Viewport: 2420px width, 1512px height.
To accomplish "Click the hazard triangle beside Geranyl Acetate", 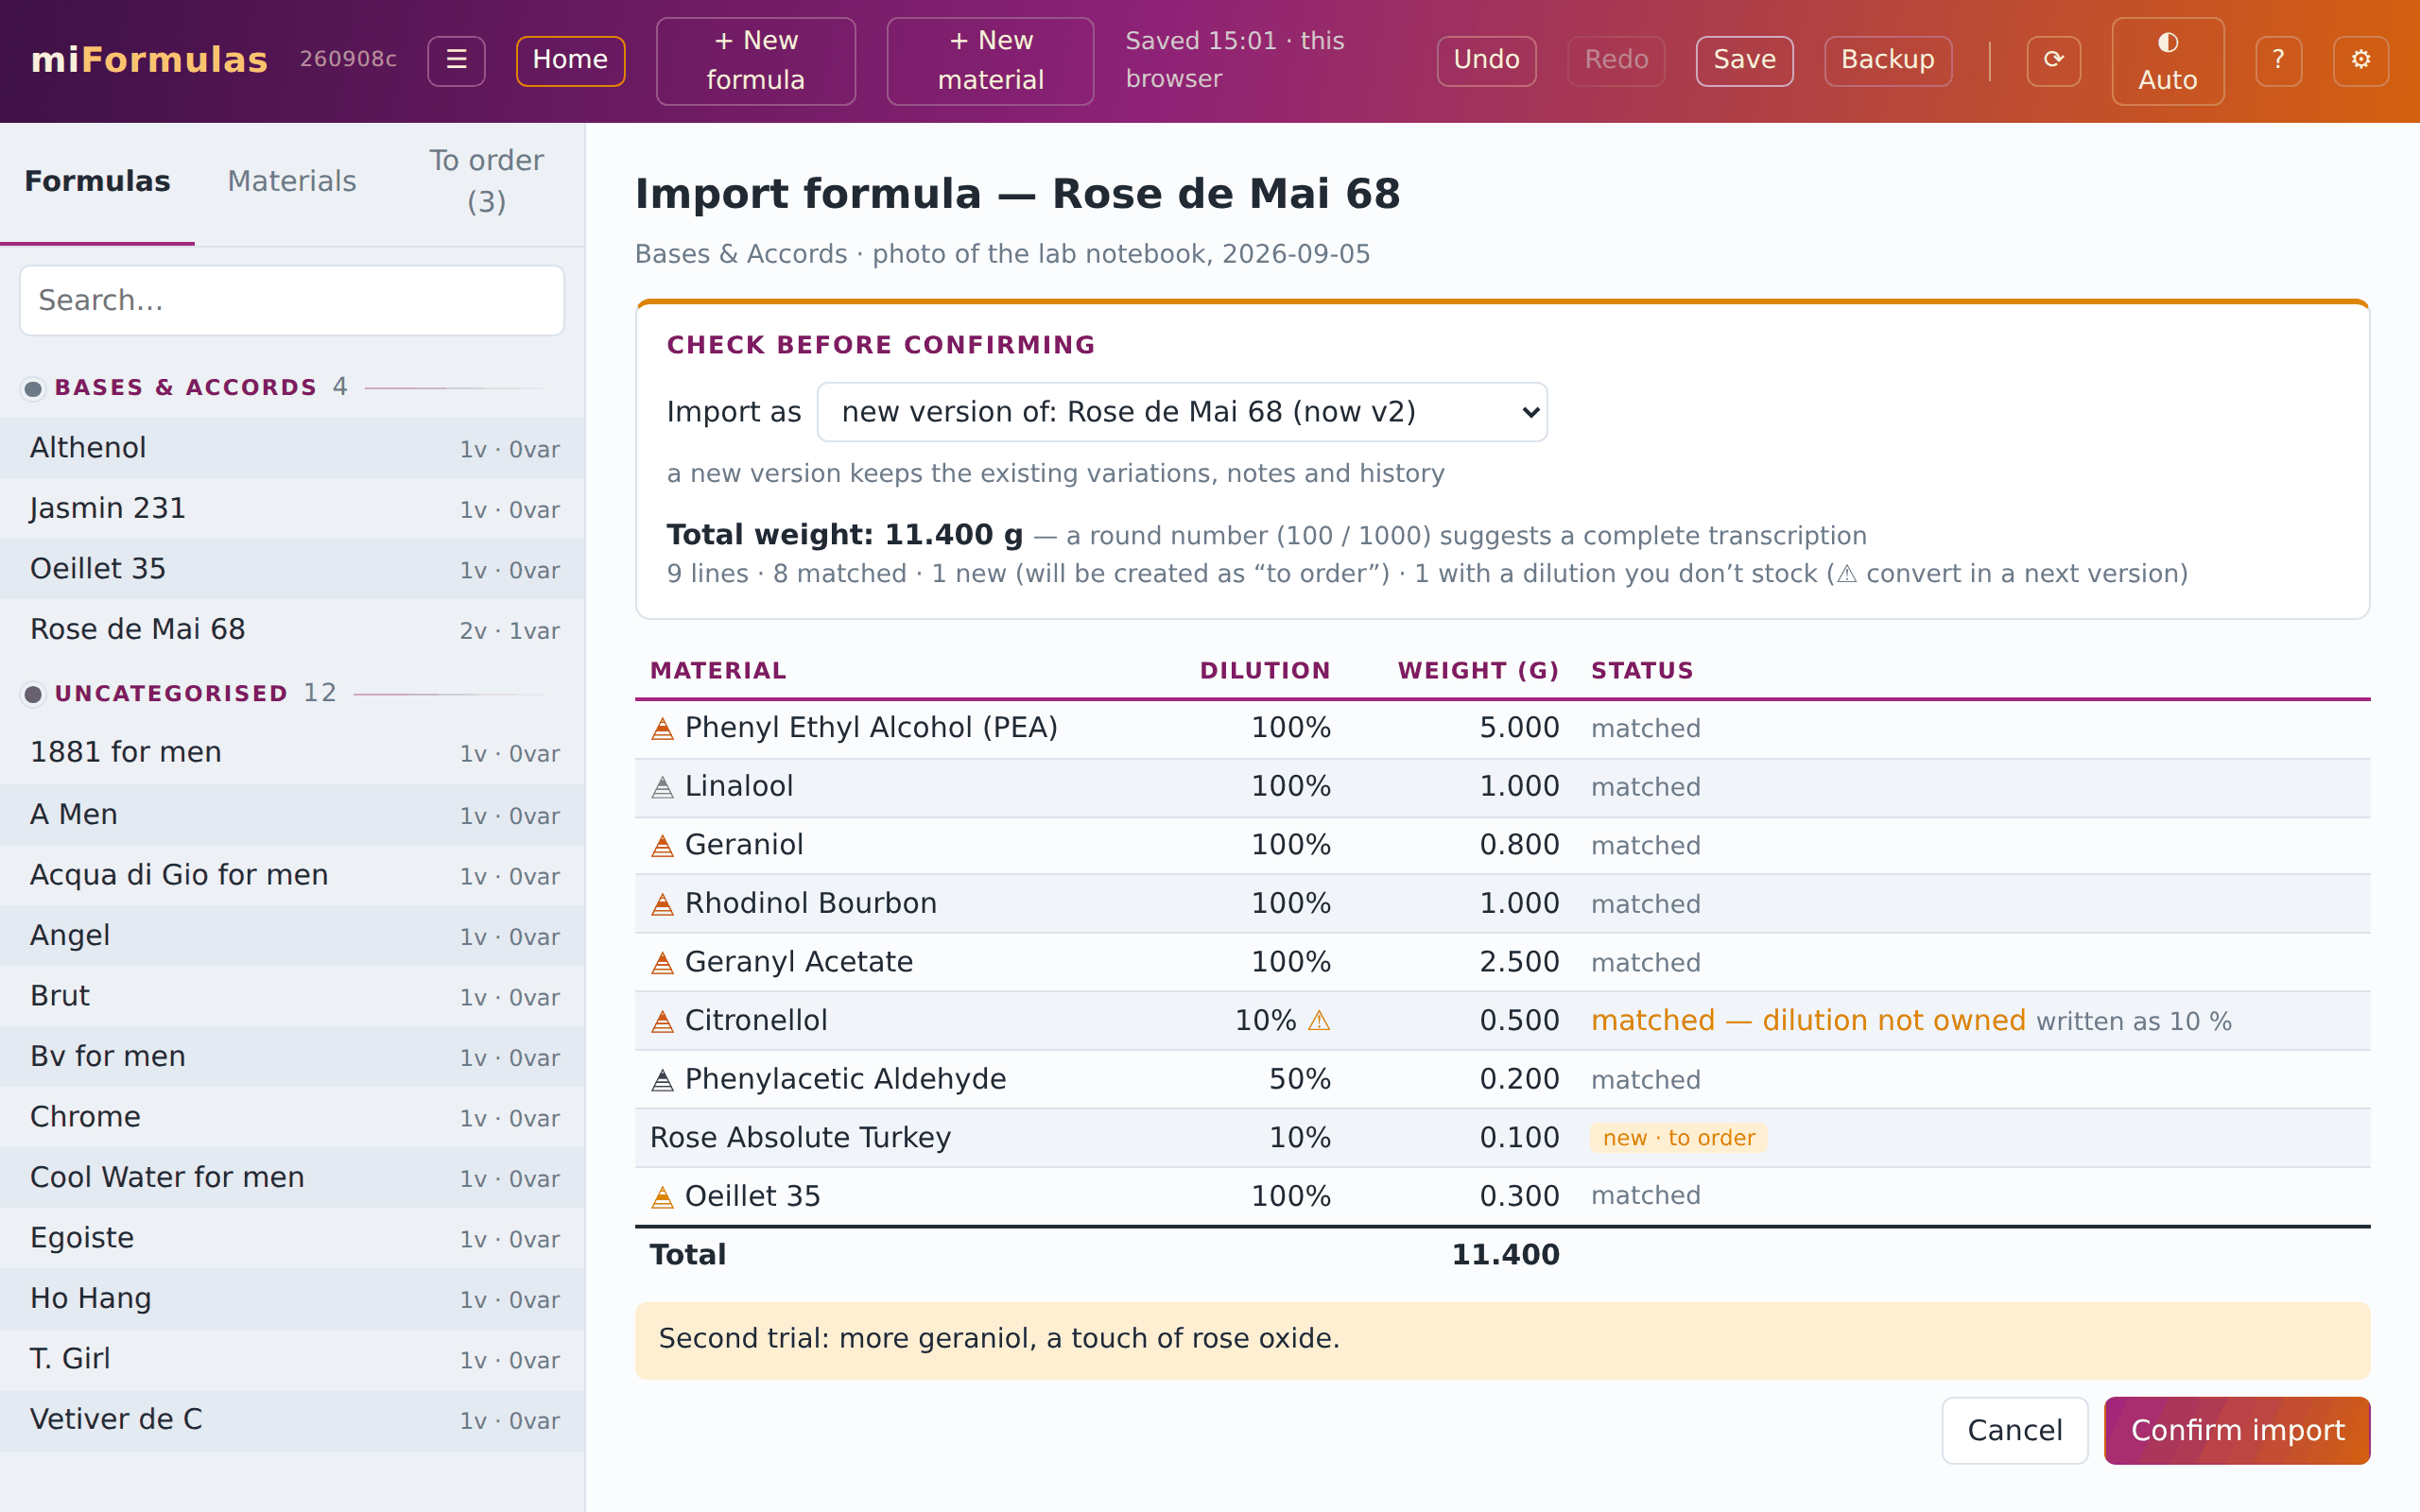I will click(x=662, y=963).
